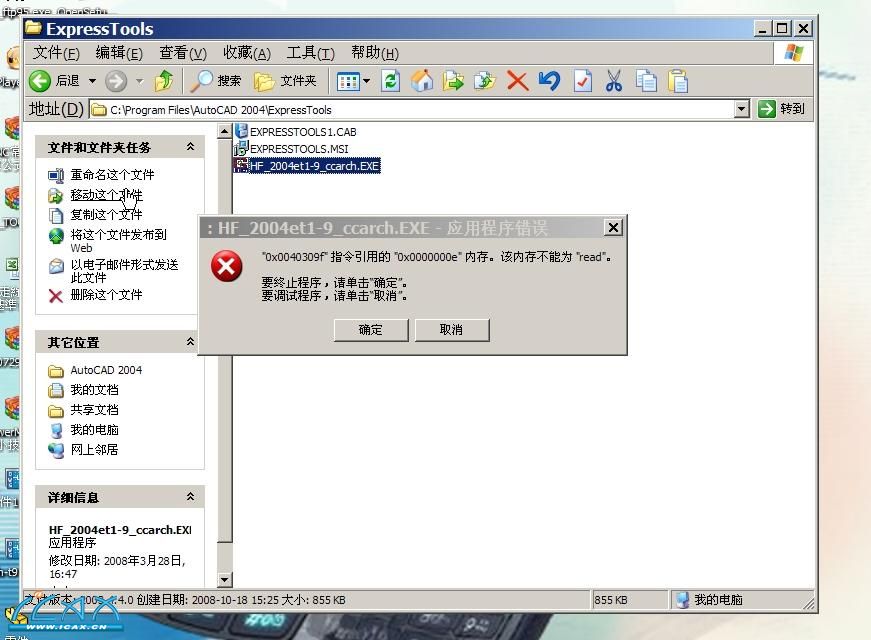Click the address bar path field
Screen dimensions: 871x640
(411, 109)
